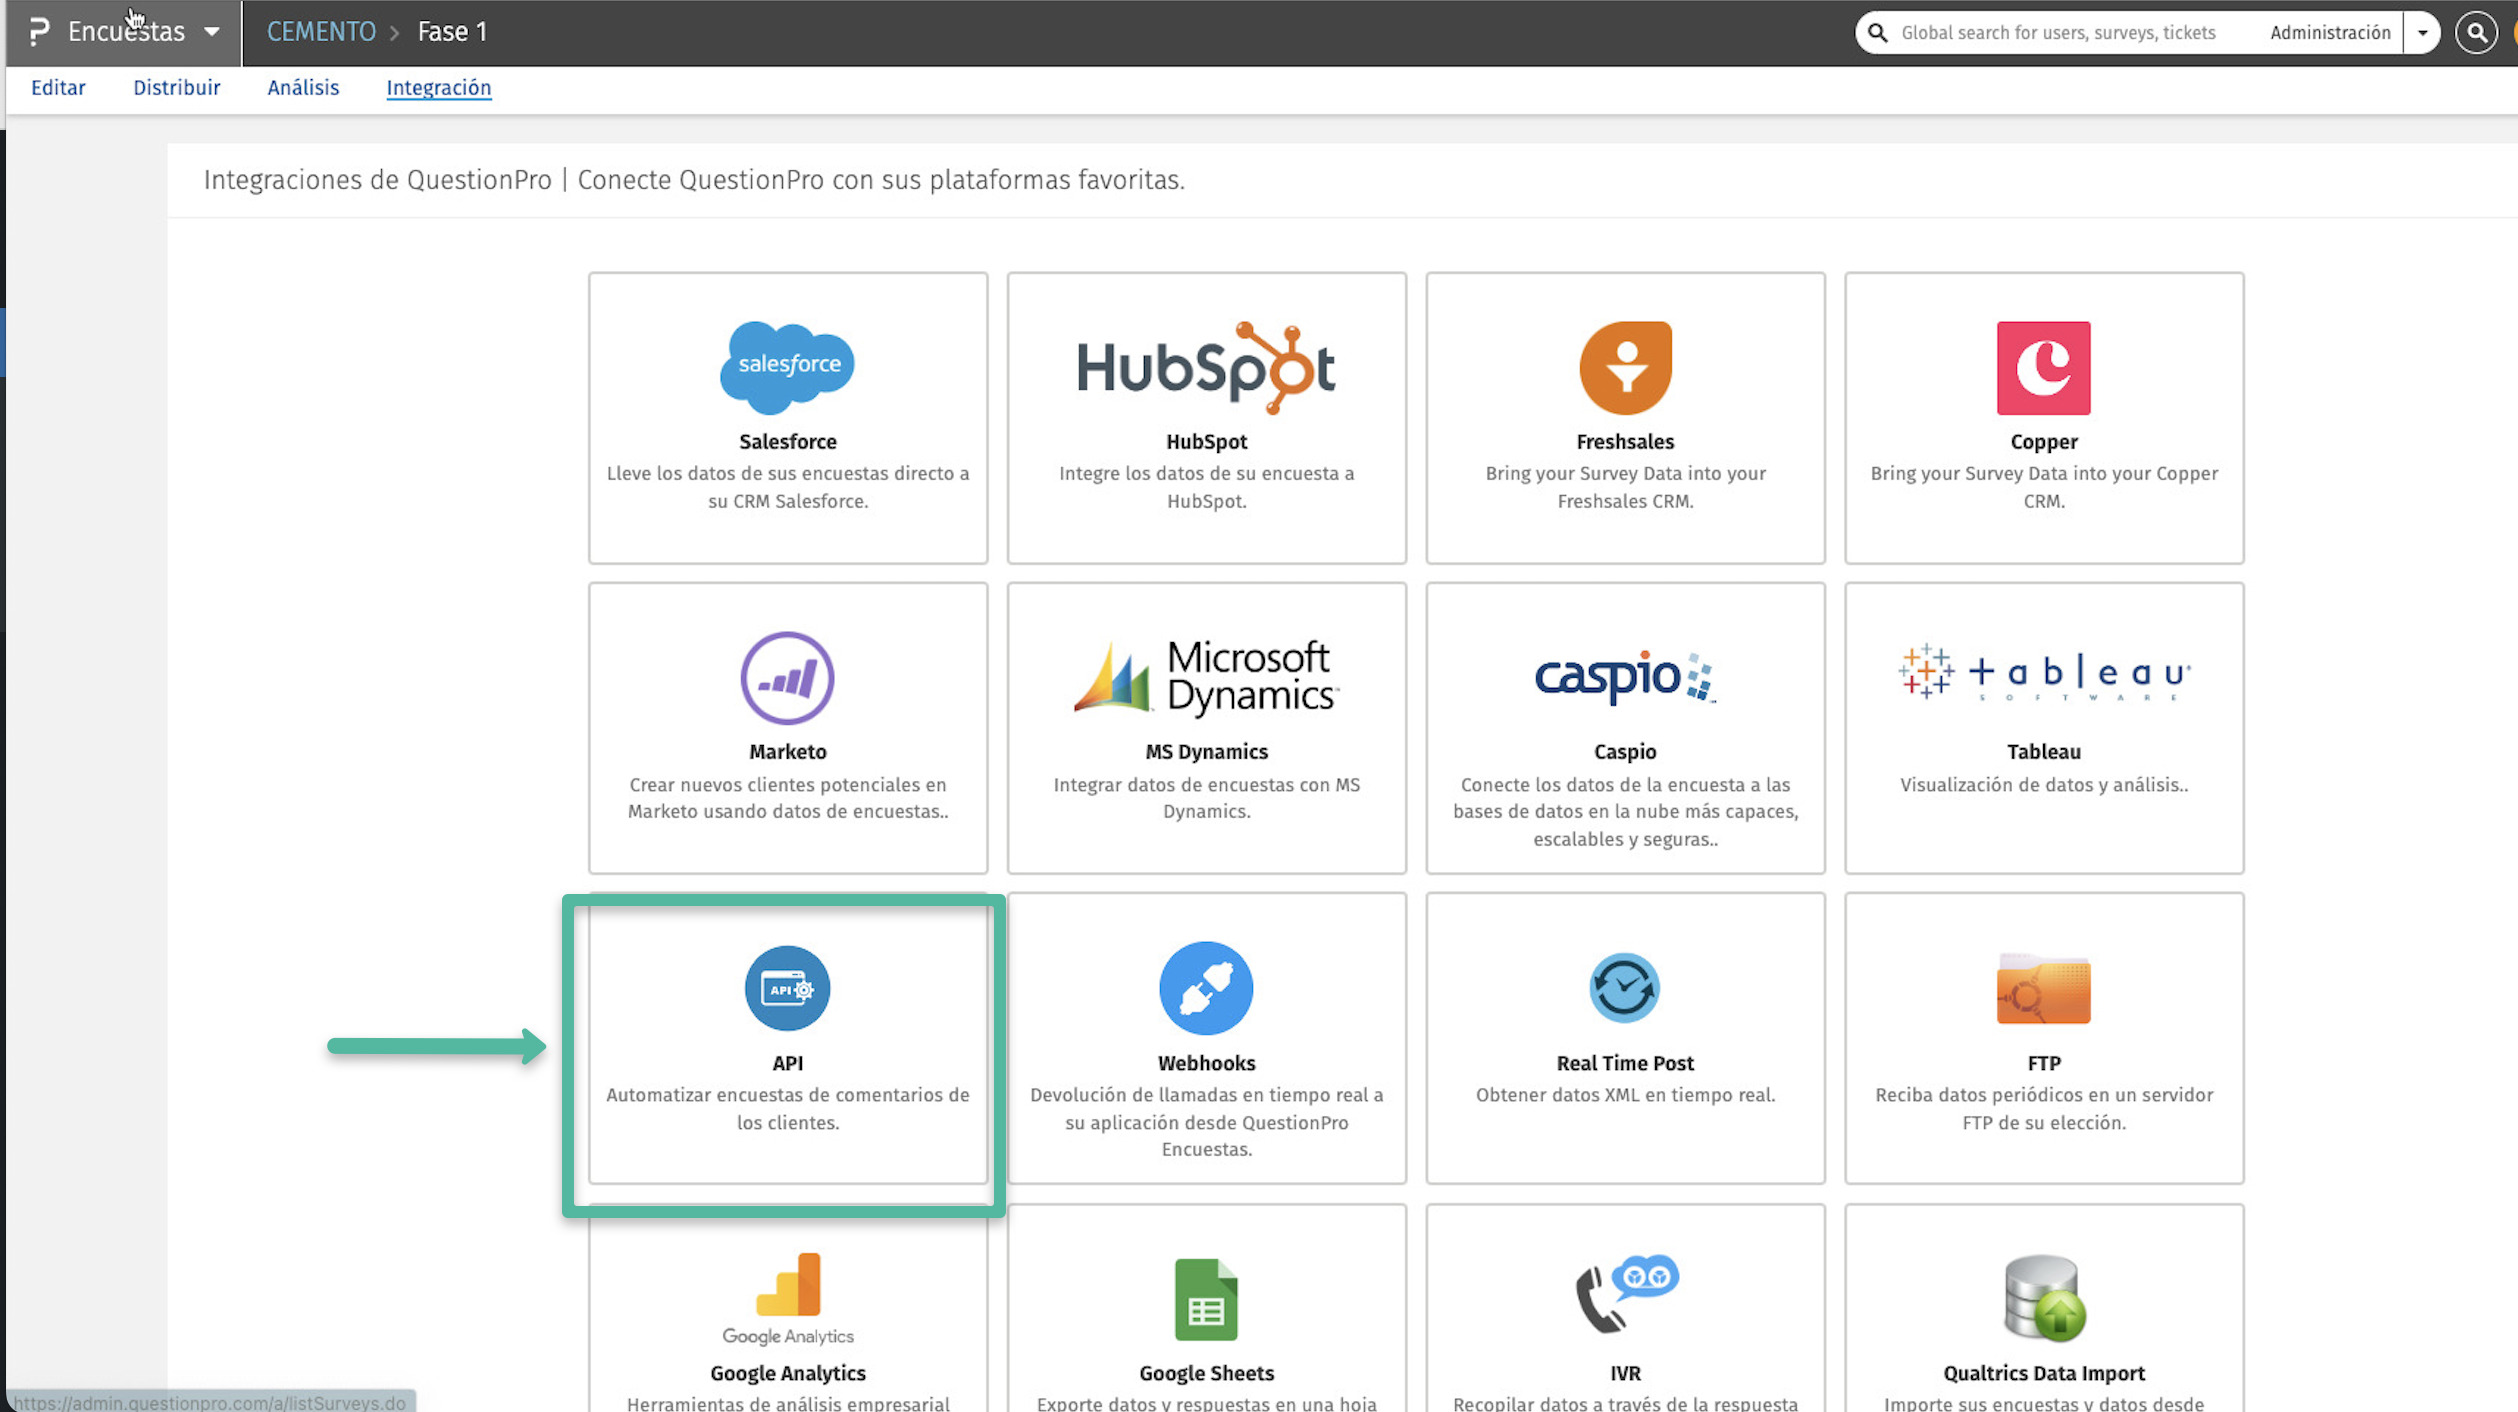
Task: Click the Webhooks plug icon
Action: click(x=1206, y=988)
